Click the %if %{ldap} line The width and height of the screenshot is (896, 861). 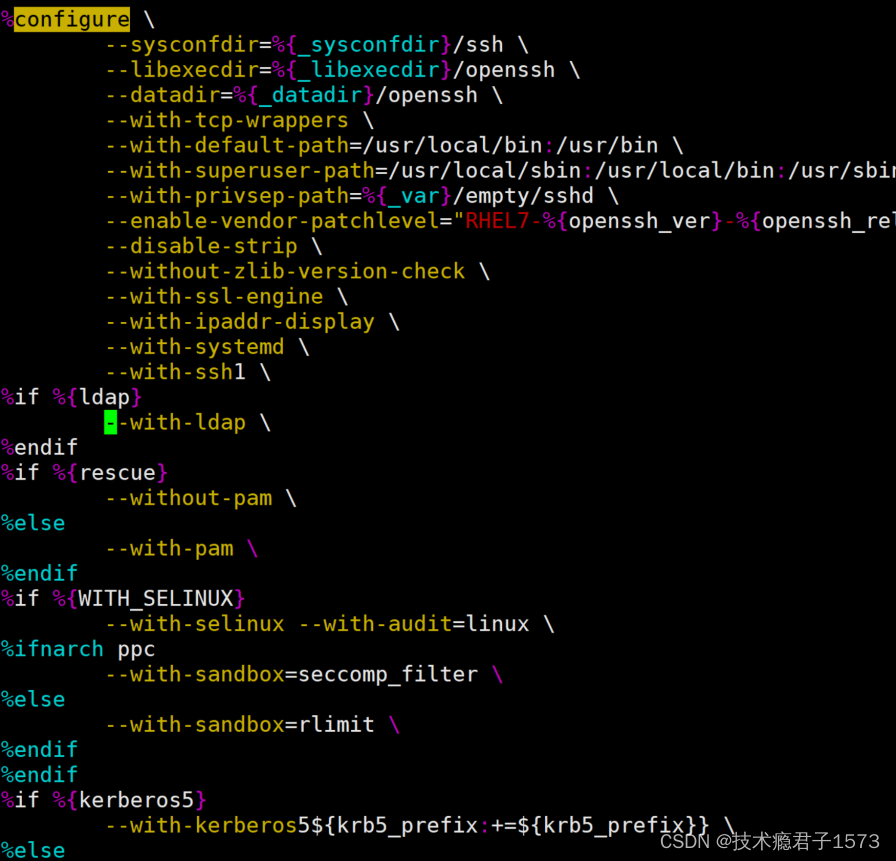tap(71, 397)
